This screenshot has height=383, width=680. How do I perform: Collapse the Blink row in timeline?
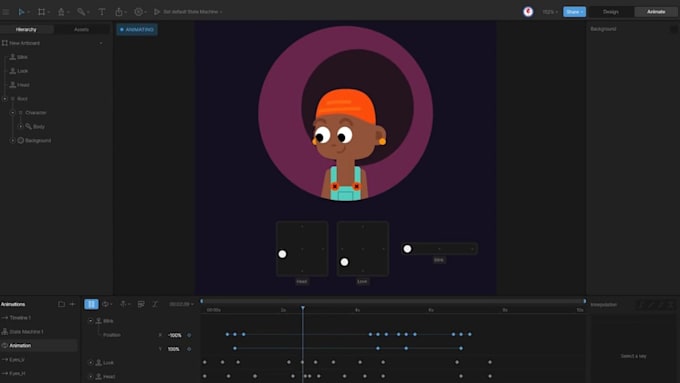coord(91,321)
